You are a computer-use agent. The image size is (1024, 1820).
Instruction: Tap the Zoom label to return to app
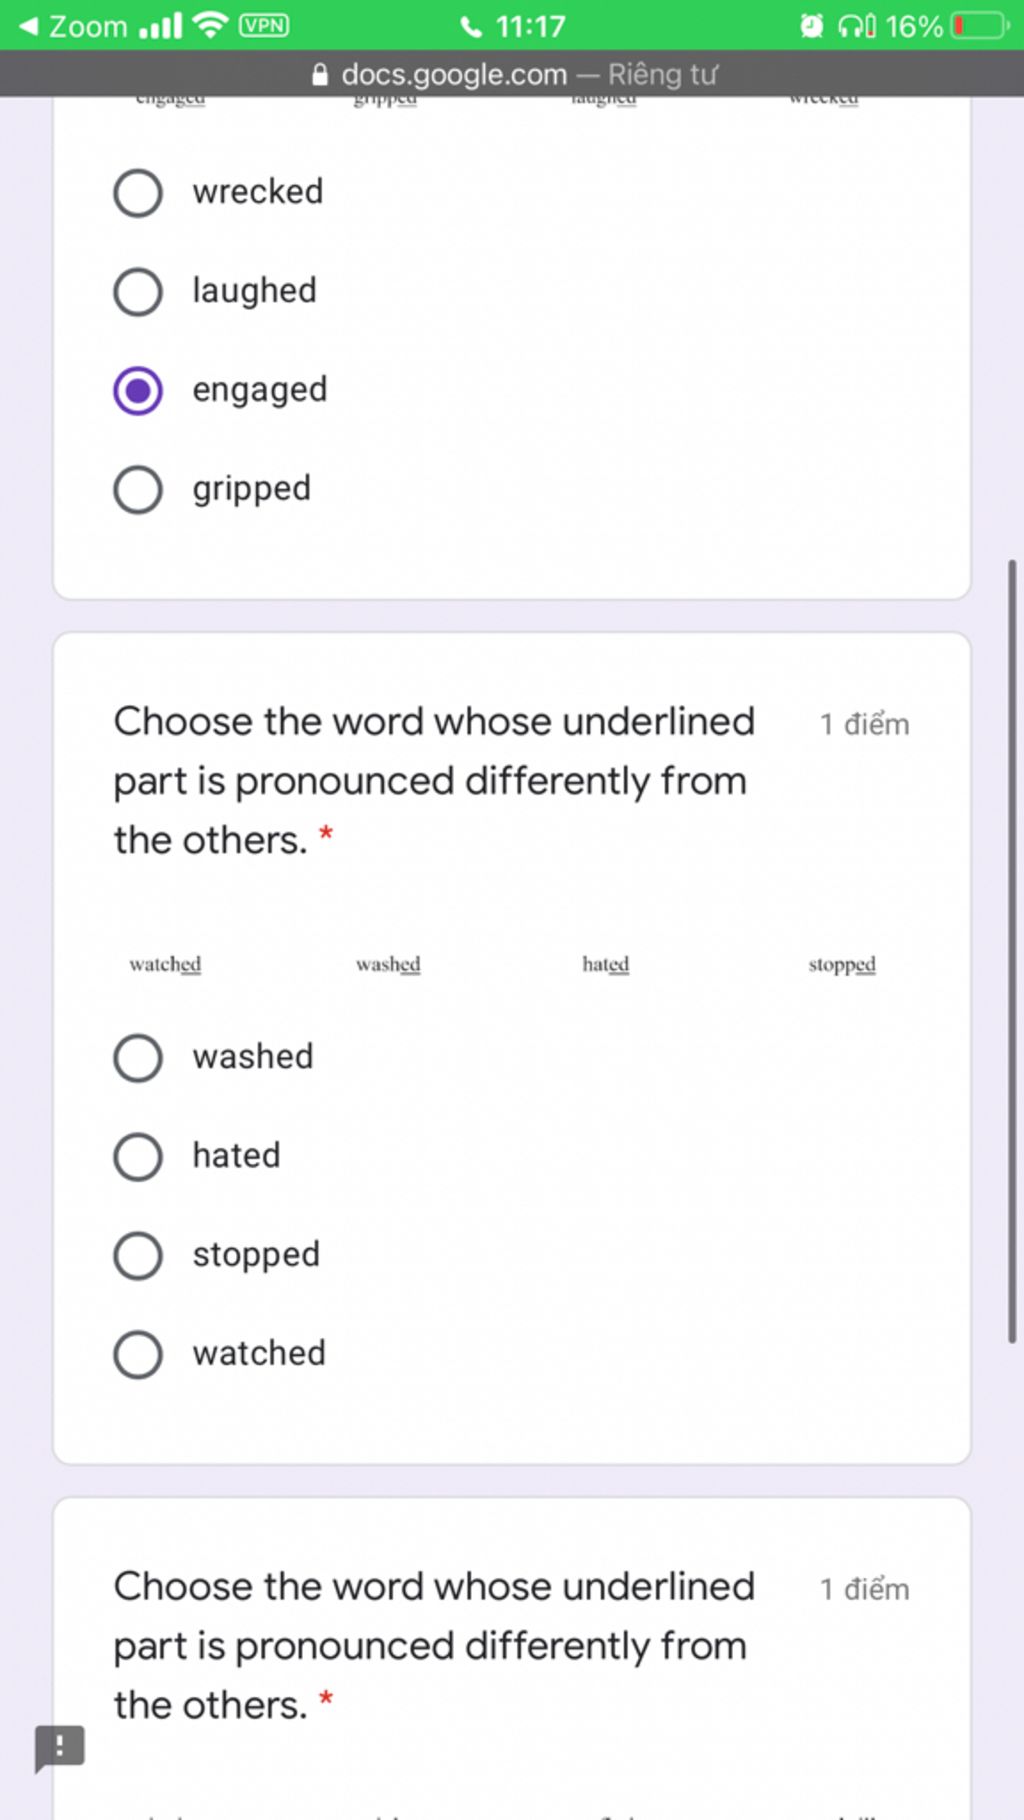tap(88, 26)
